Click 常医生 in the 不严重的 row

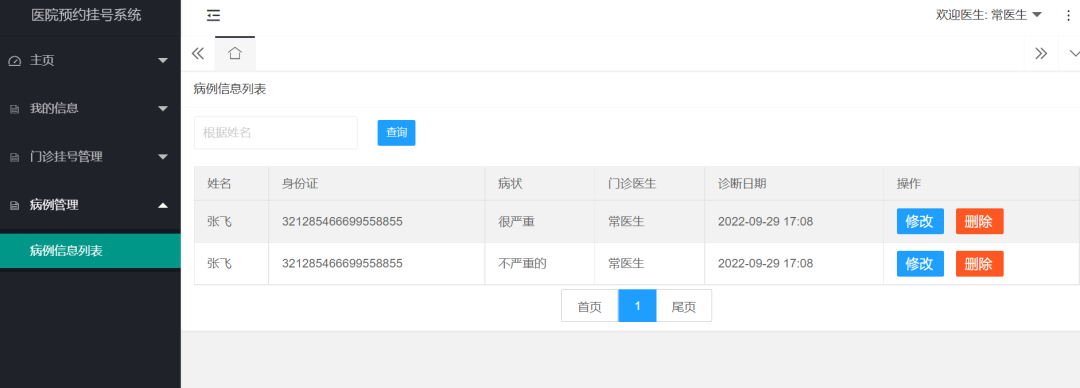(x=626, y=263)
